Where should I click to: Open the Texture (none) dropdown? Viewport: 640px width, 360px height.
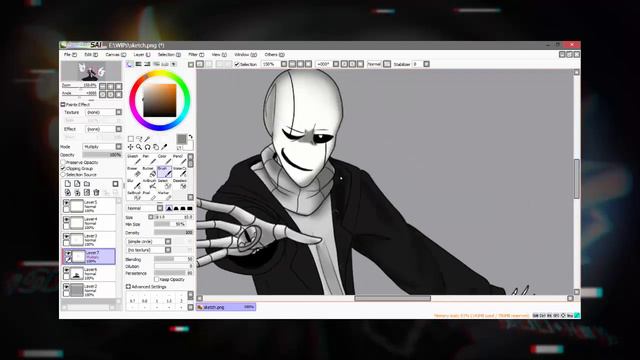click(x=104, y=112)
